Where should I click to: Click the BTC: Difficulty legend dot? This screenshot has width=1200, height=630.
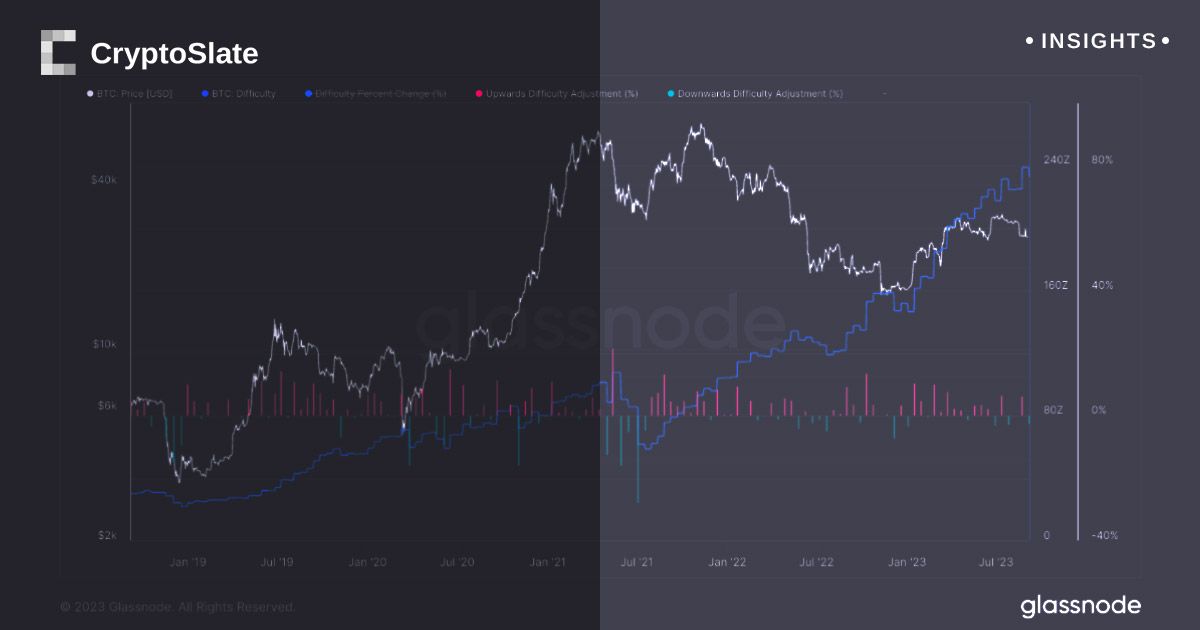204,94
